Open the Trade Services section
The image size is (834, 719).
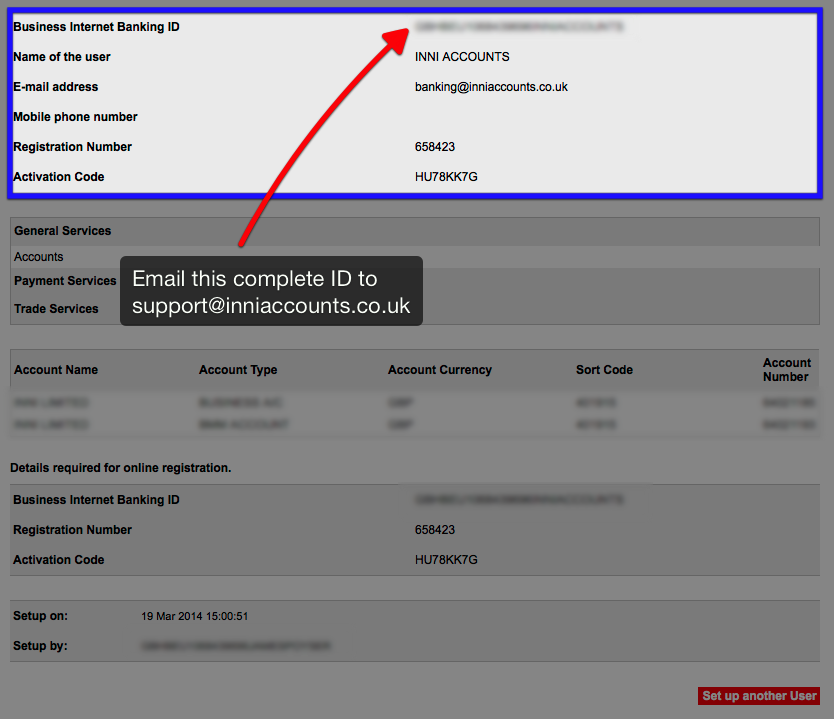pos(56,309)
